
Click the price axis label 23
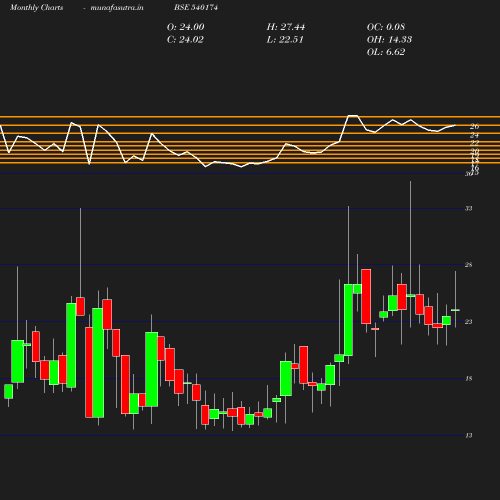pos(469,322)
